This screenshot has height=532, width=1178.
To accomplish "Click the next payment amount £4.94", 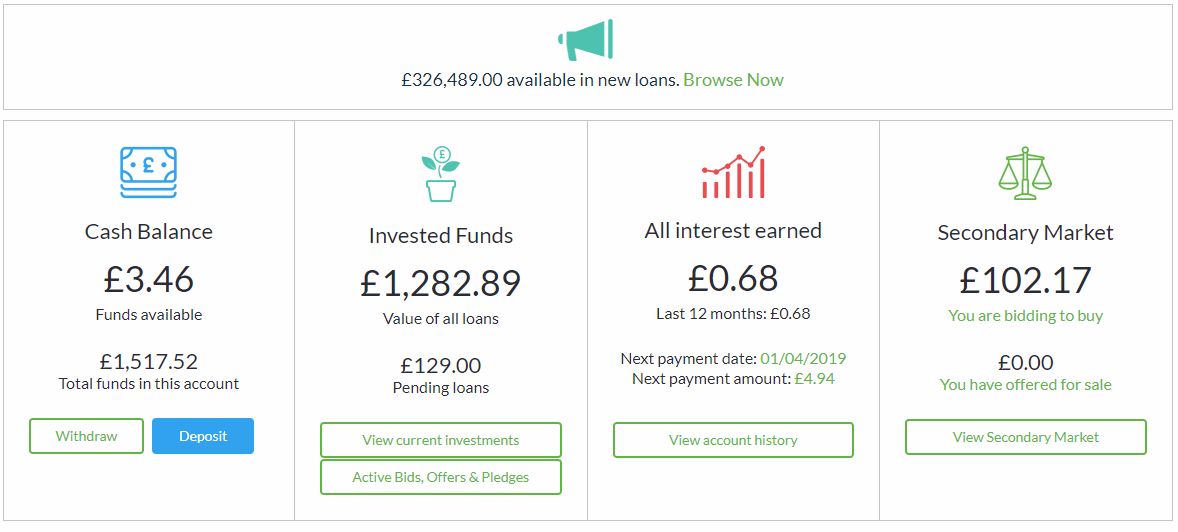I will click(814, 379).
